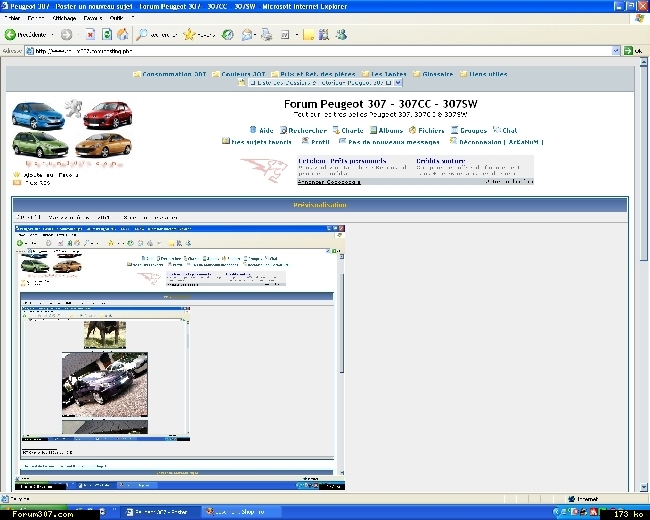
Task: Click the Fichiers files icon
Action: click(412, 130)
